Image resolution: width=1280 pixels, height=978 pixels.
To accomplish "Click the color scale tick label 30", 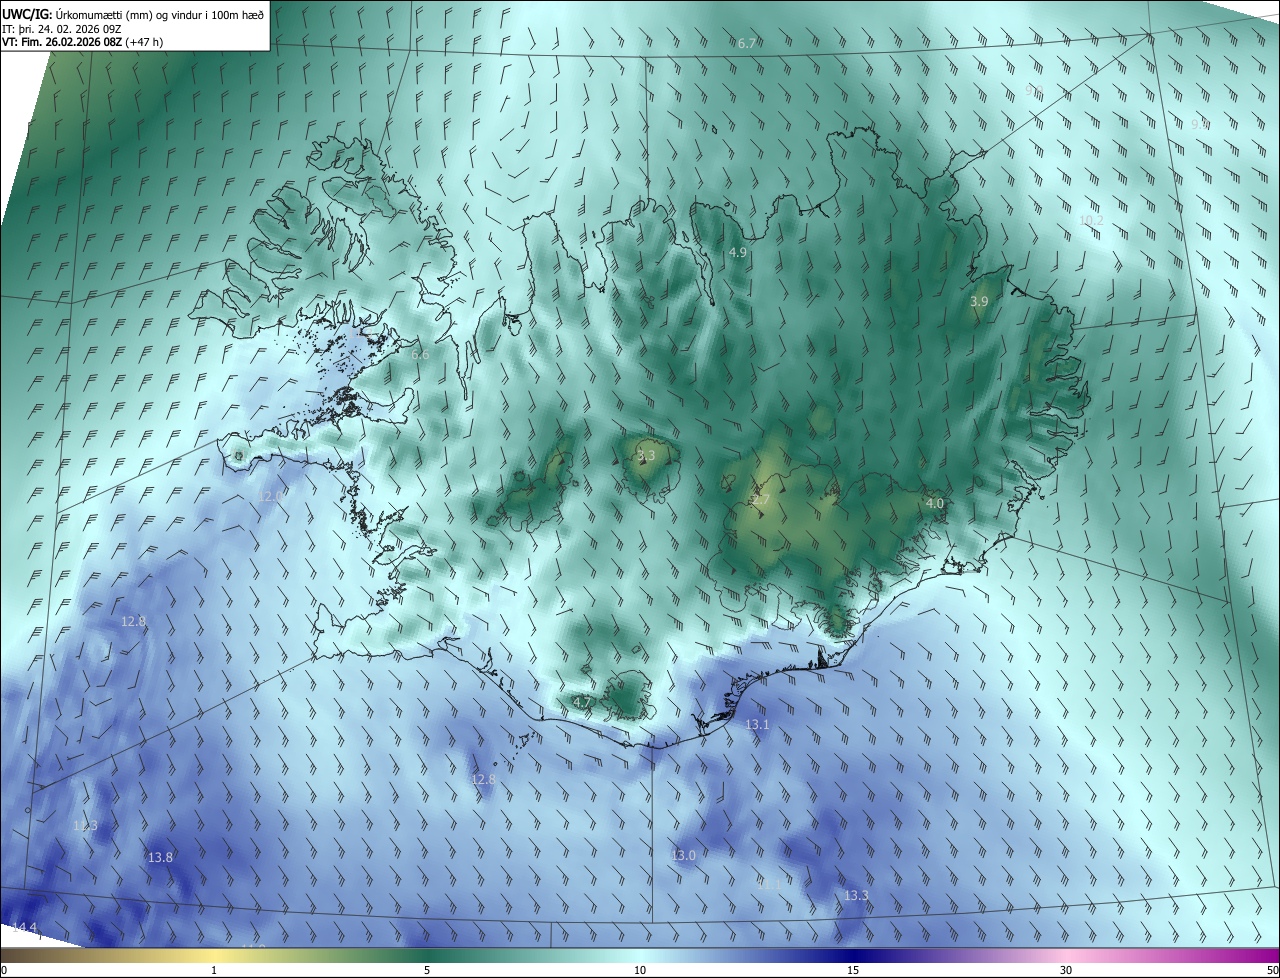I will pos(1066,970).
